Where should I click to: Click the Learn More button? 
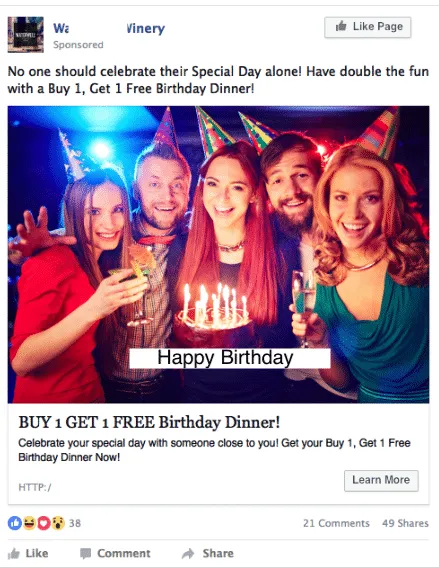coord(381,481)
